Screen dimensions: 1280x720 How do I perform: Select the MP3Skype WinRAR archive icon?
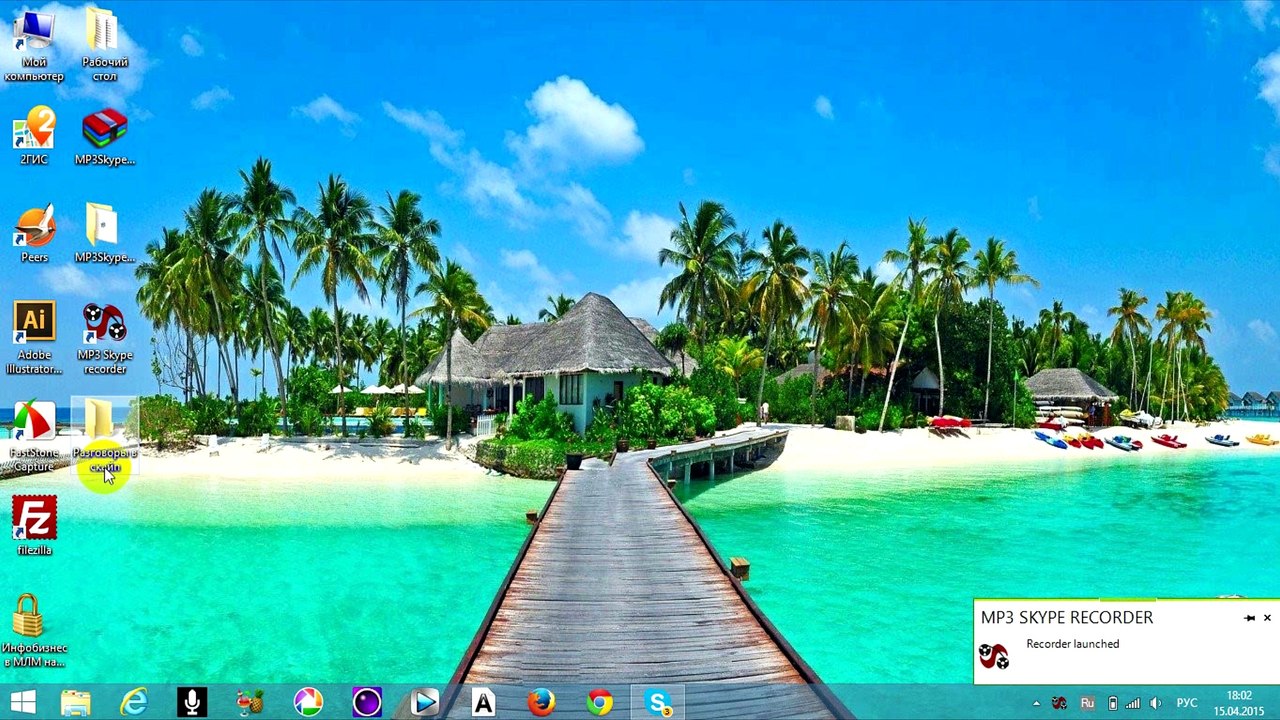(x=104, y=136)
